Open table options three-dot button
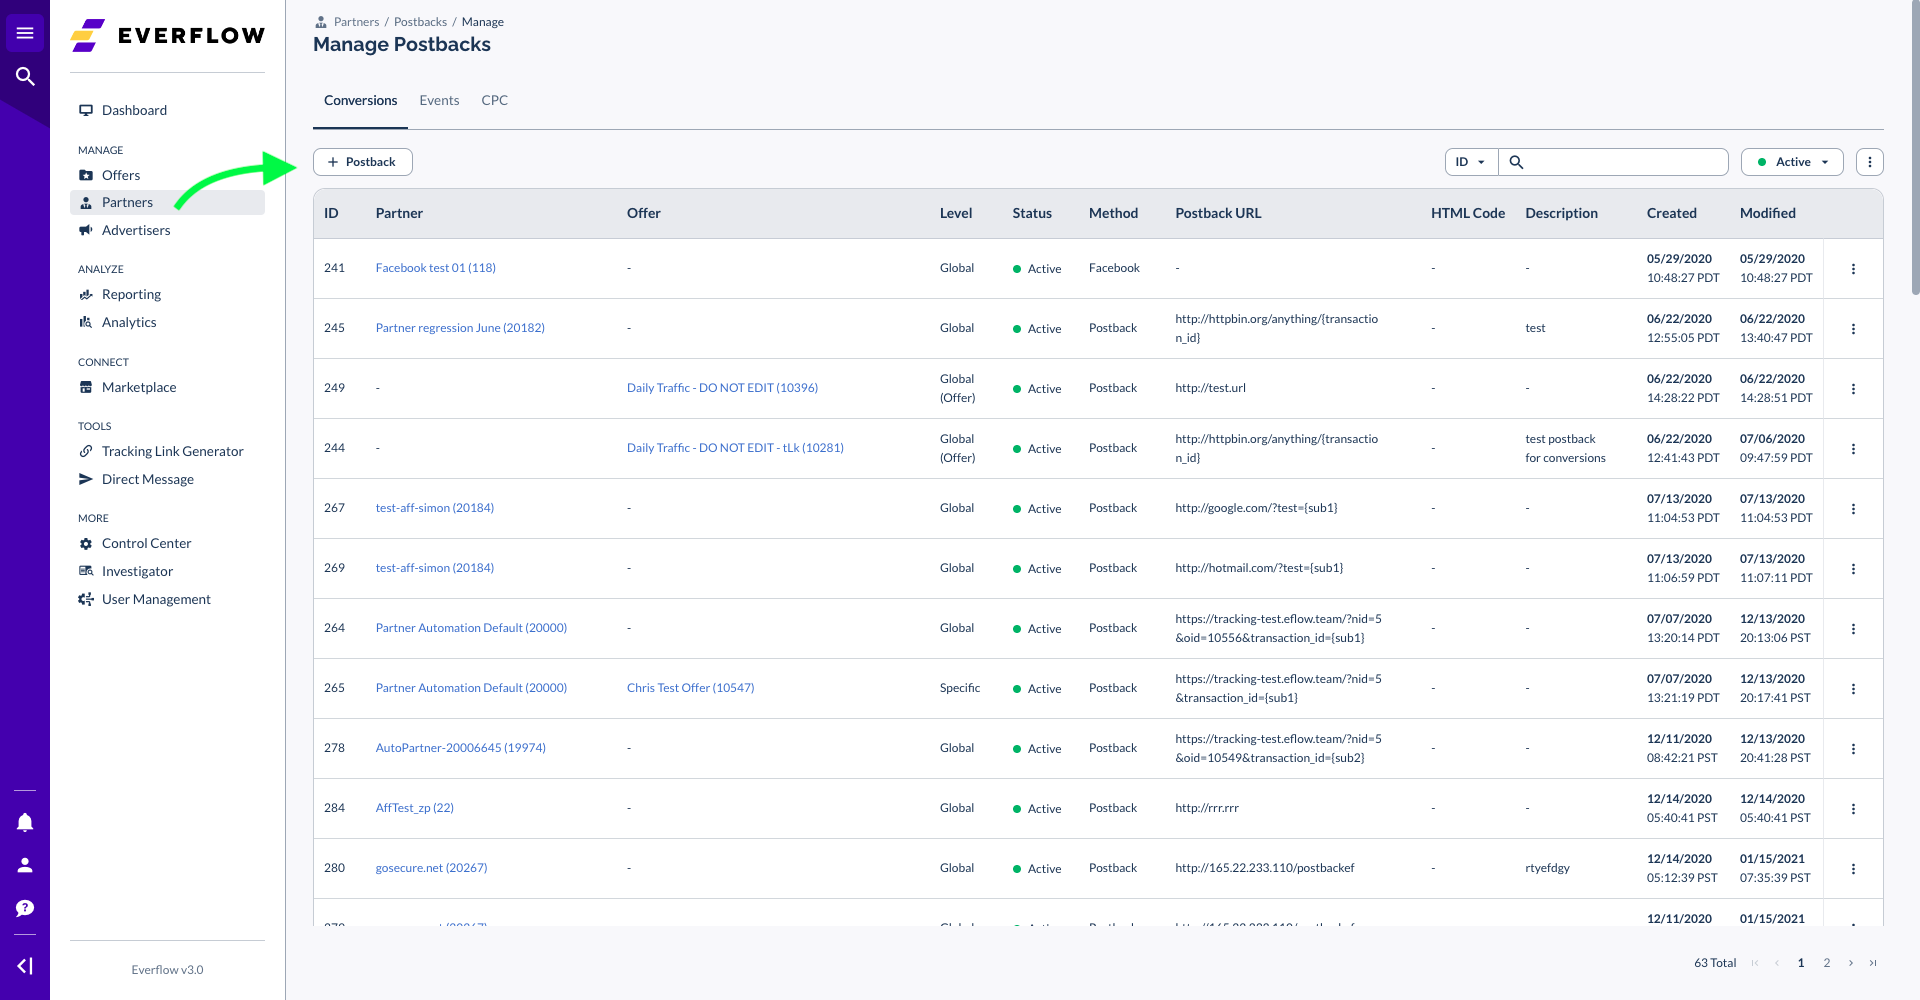The height and width of the screenshot is (1000, 1920). (x=1869, y=162)
